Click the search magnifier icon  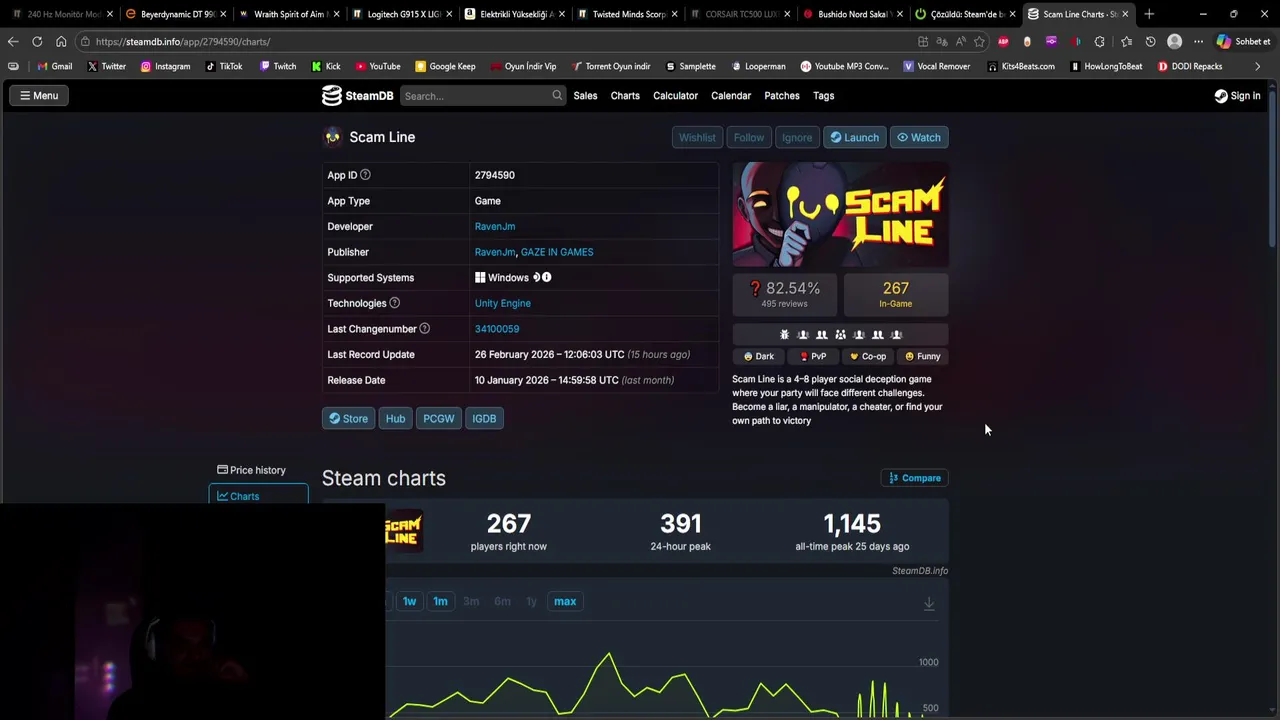(x=557, y=96)
